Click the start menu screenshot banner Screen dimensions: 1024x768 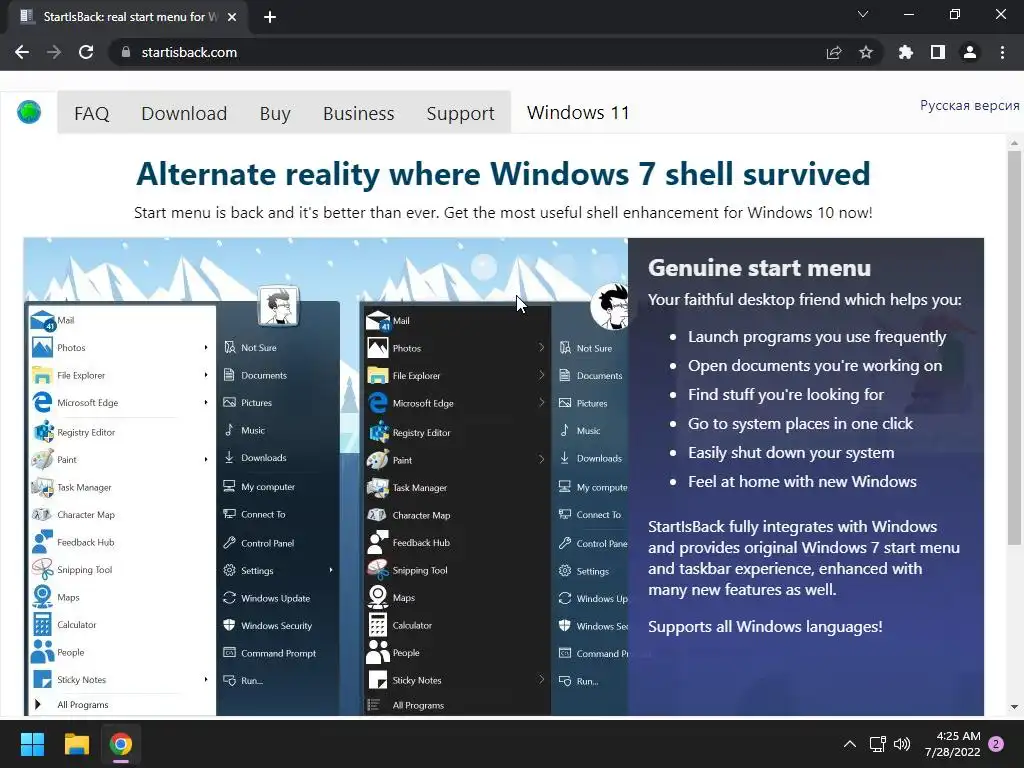504,477
